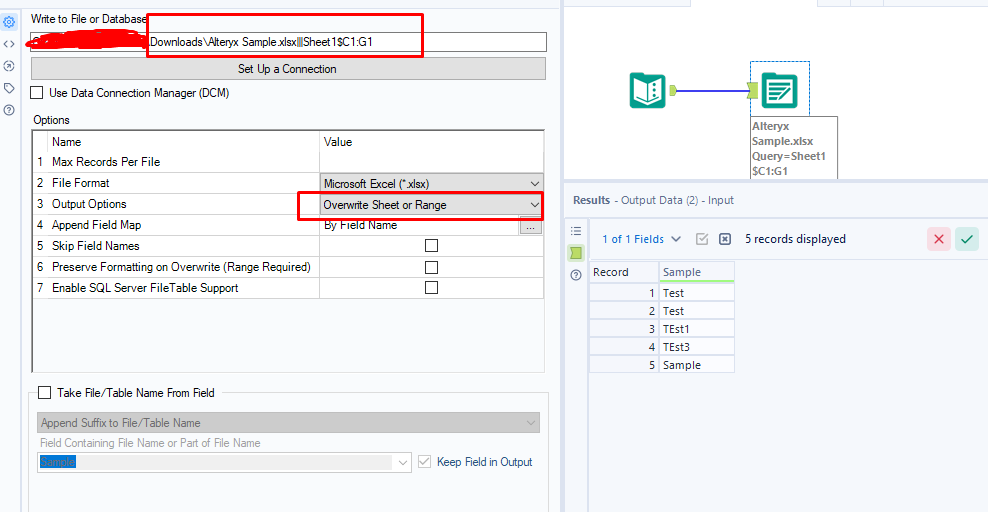Viewport: 988px width, 512px height.
Task: Show the Results messages list icon
Action: pyautogui.click(x=576, y=231)
